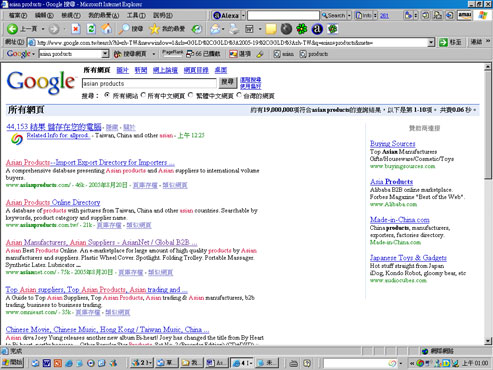Image resolution: width=493 pixels, height=370 pixels.
Task: Open the Tools menu (fifth item)
Action: pyautogui.click(x=136, y=15)
